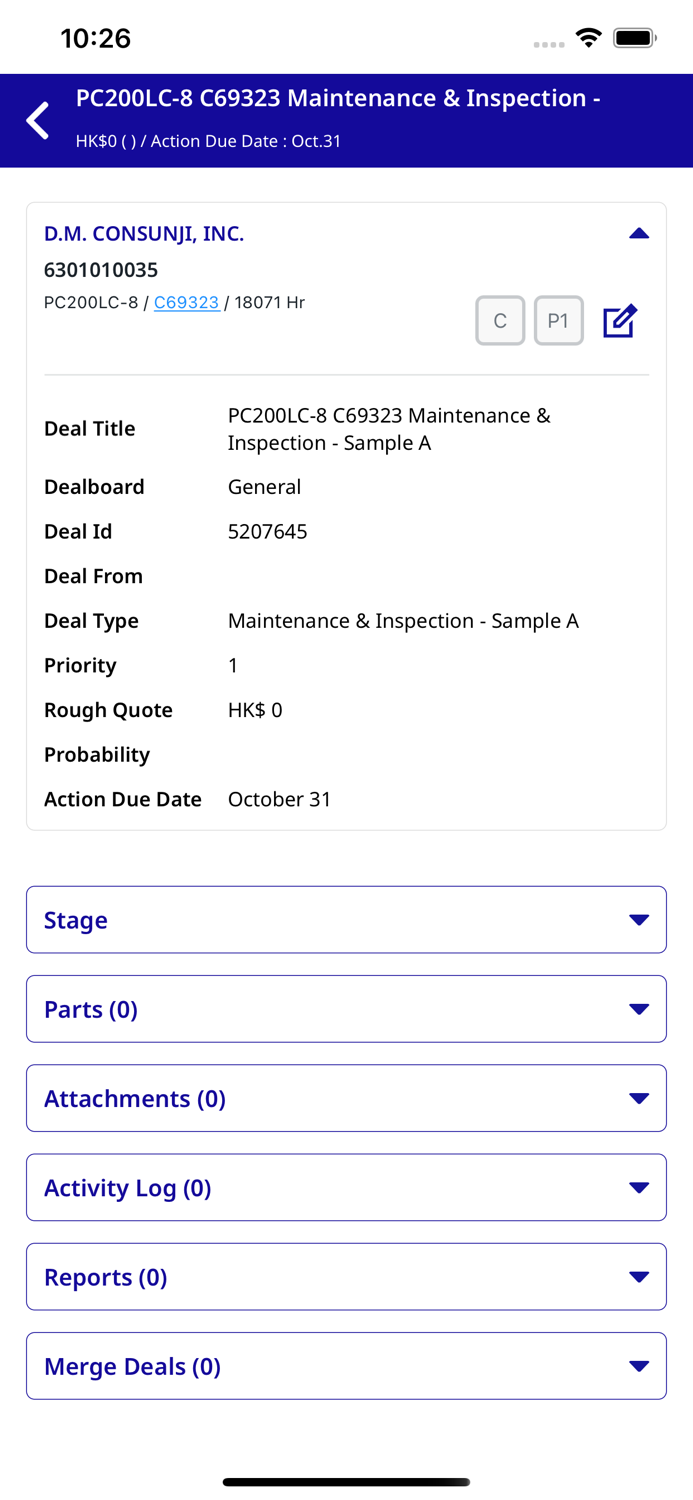Viewport: 693px width, 1500px height.
Task: Expand the Merge Deals (0) section
Action: (x=639, y=1365)
